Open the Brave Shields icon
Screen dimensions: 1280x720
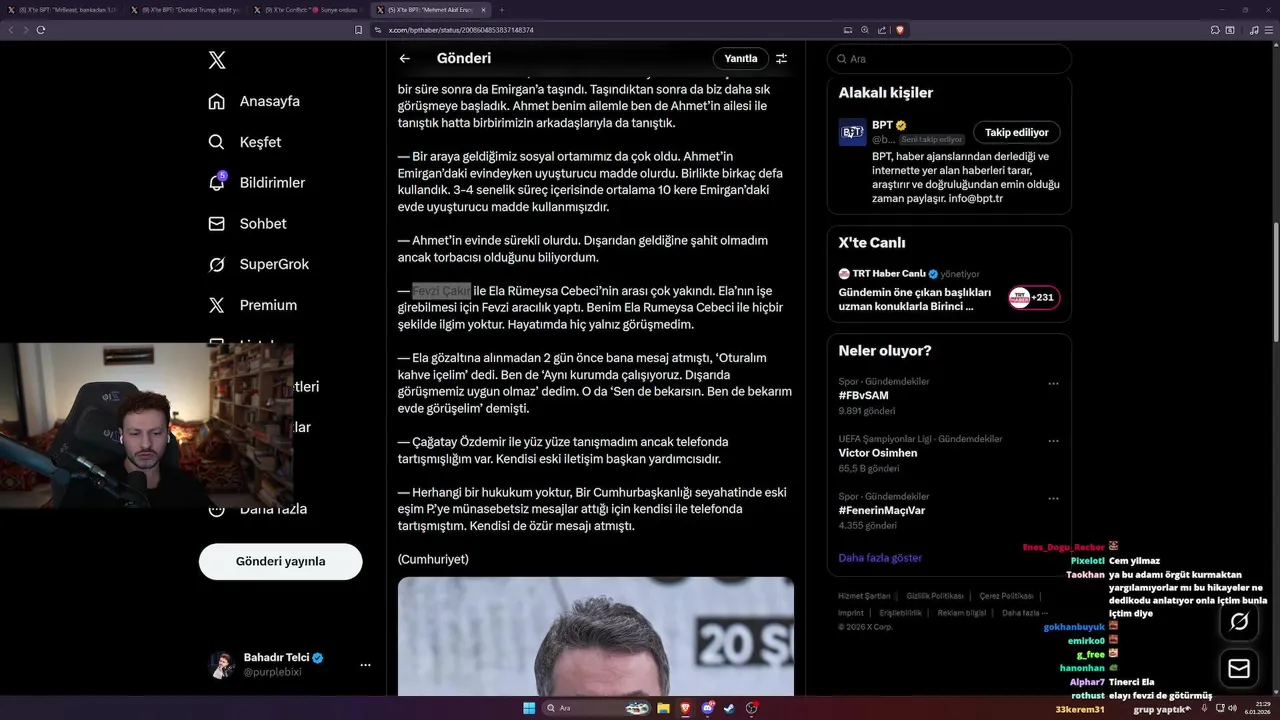(900, 30)
